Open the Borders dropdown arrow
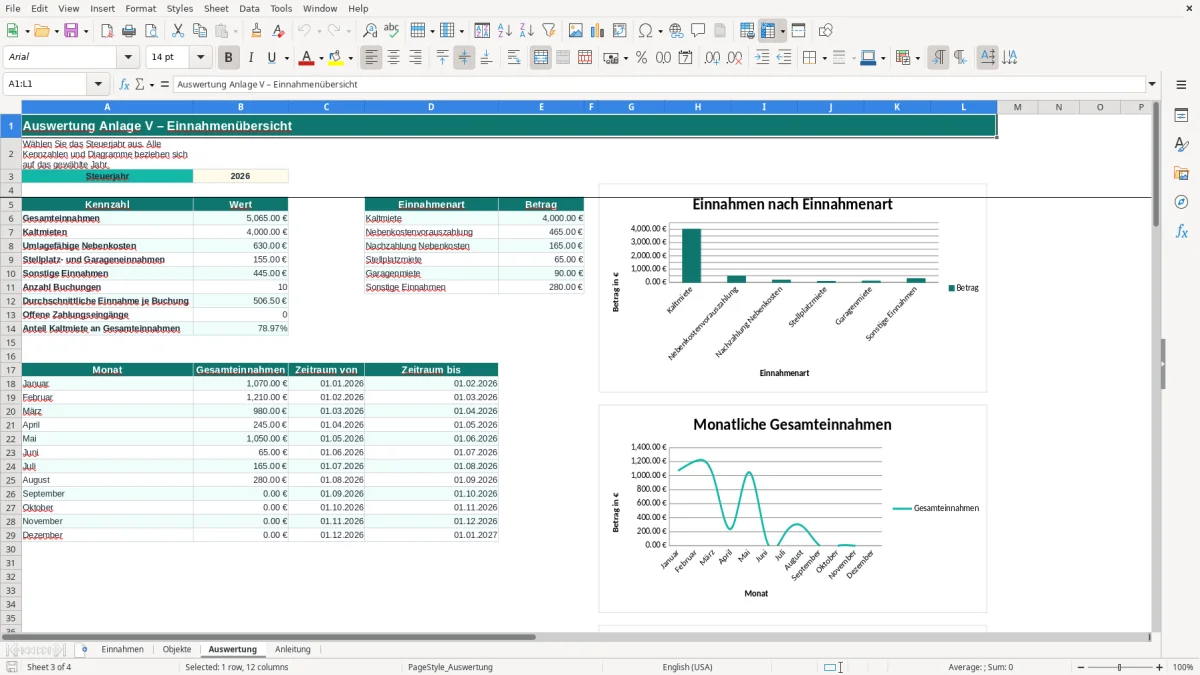This screenshot has width=1200, height=675. 824,58
